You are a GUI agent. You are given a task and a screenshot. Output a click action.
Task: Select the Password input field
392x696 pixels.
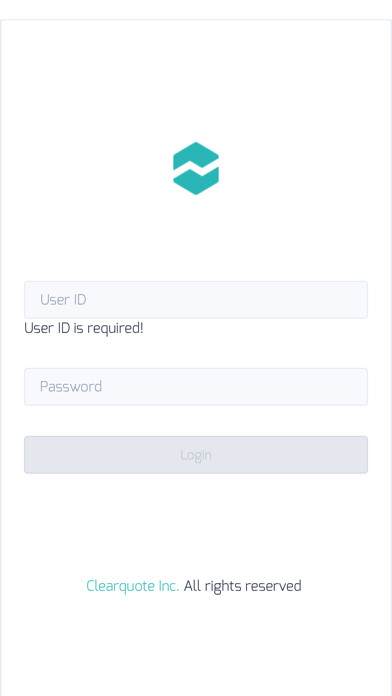196,387
